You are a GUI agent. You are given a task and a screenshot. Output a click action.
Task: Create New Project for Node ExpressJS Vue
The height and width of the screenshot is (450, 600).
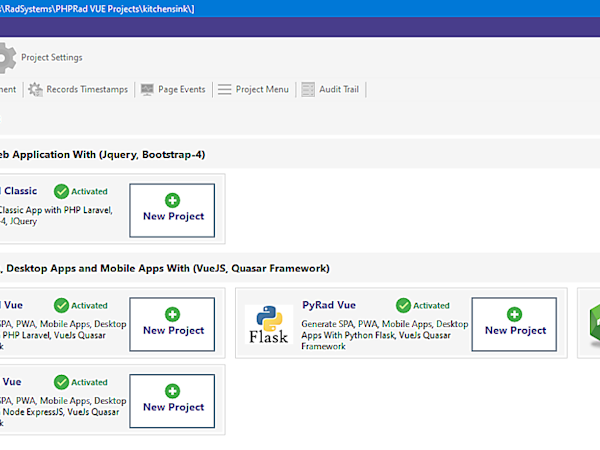pos(172,401)
